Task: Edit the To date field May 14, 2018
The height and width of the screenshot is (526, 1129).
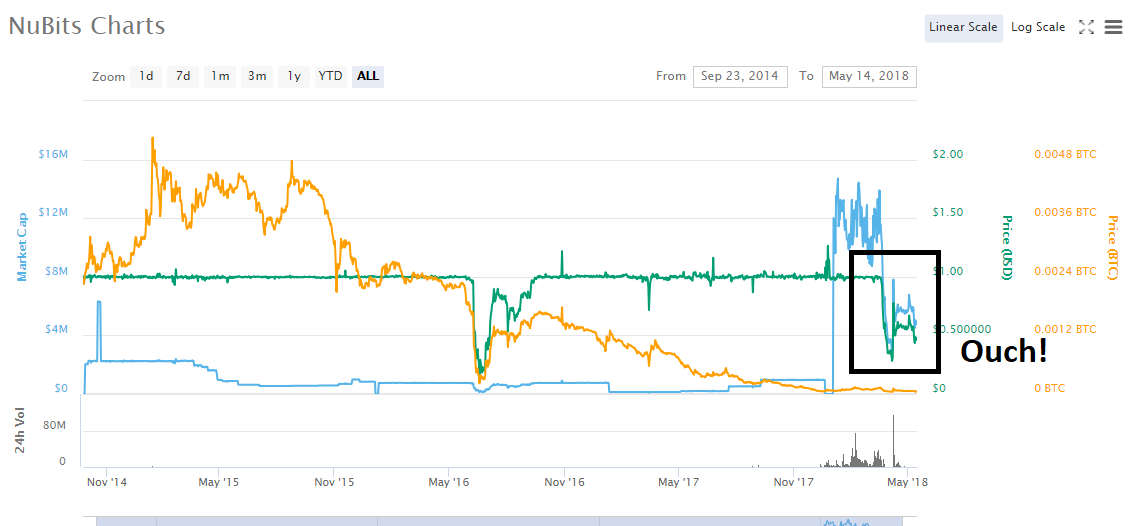Action: coord(869,76)
